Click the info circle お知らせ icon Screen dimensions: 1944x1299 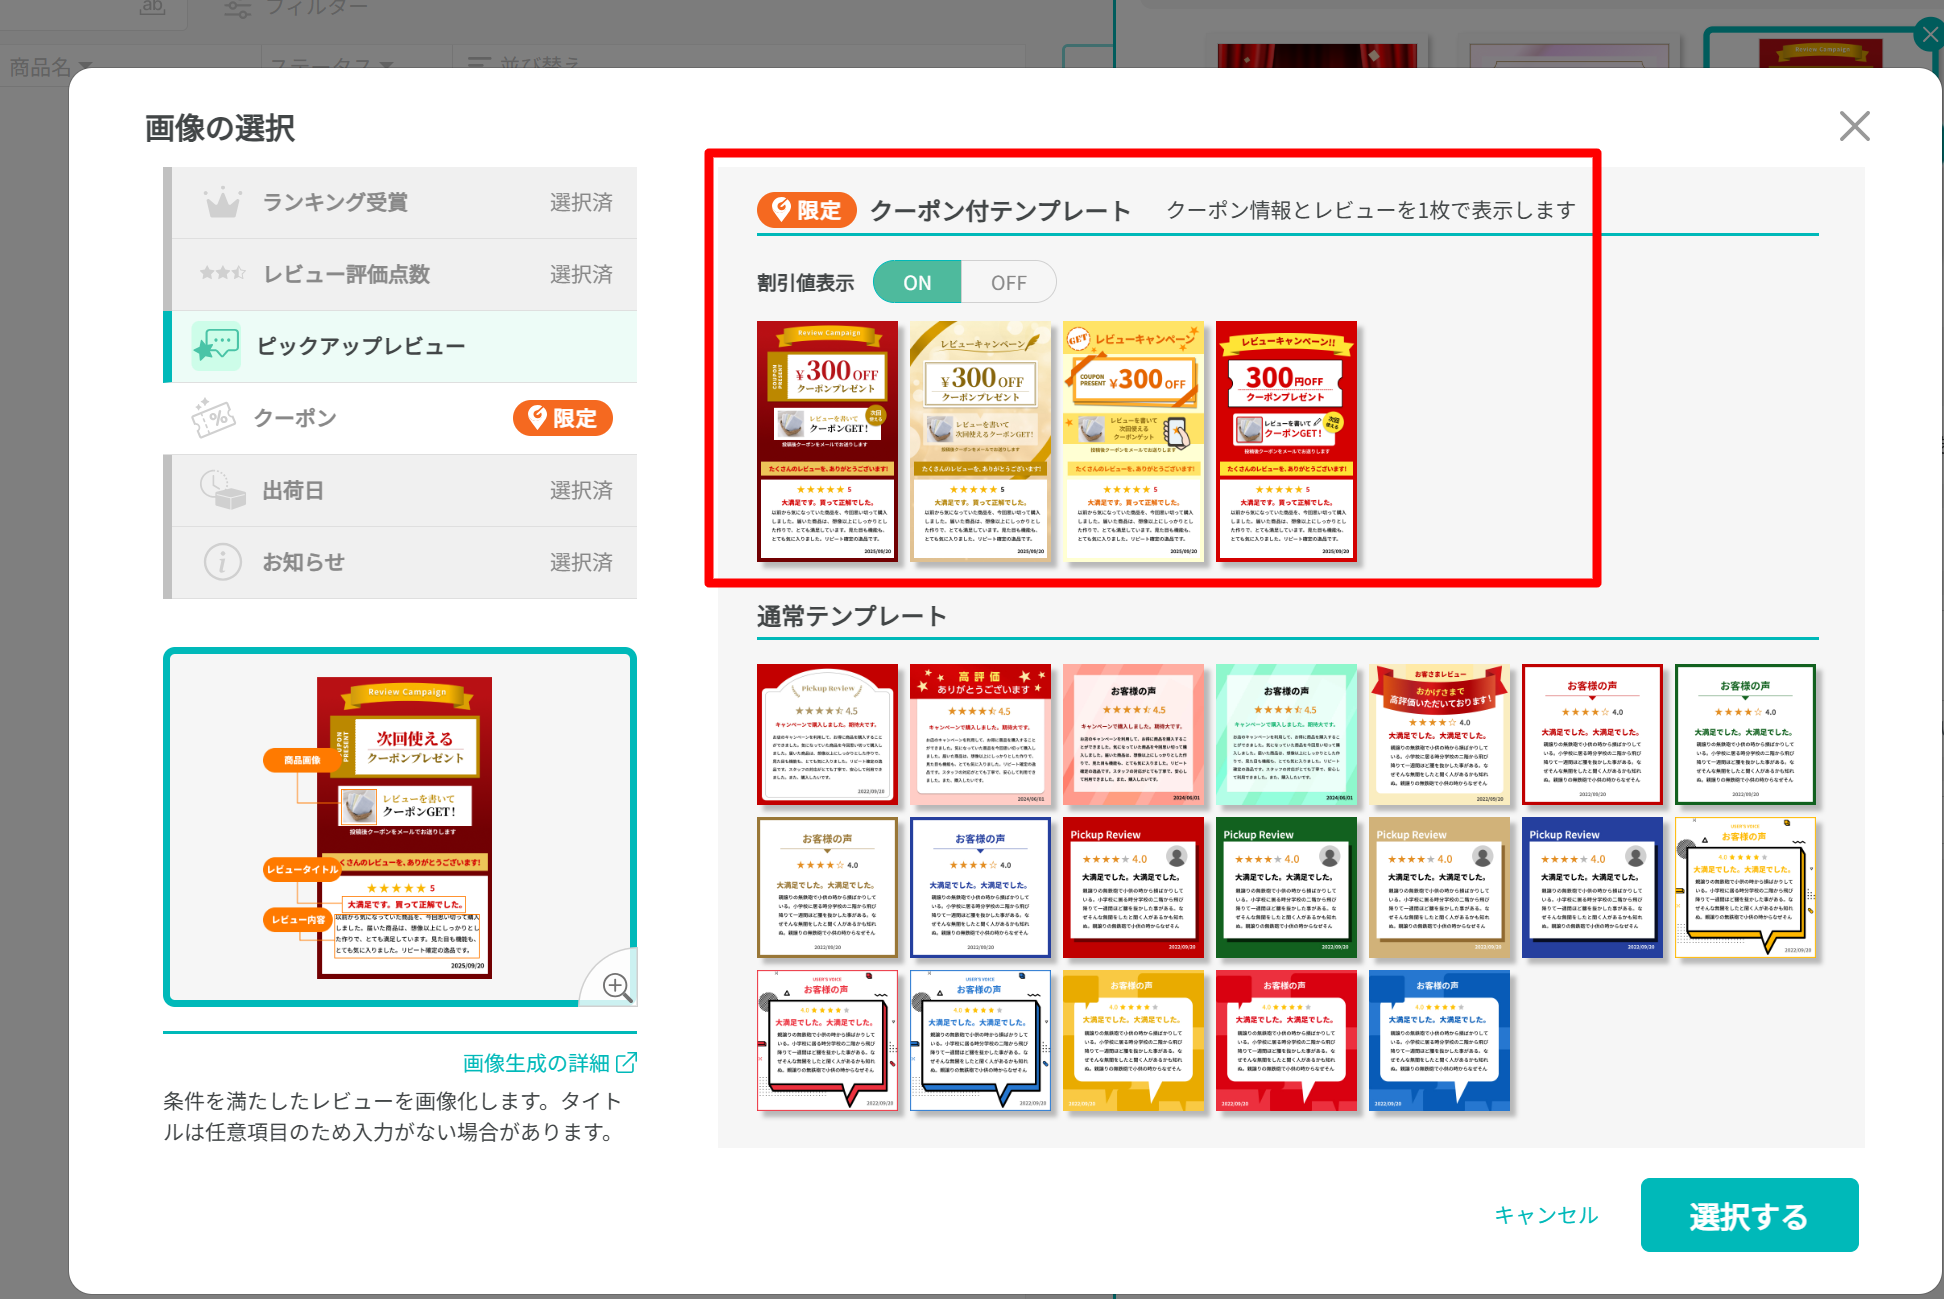pyautogui.click(x=222, y=562)
